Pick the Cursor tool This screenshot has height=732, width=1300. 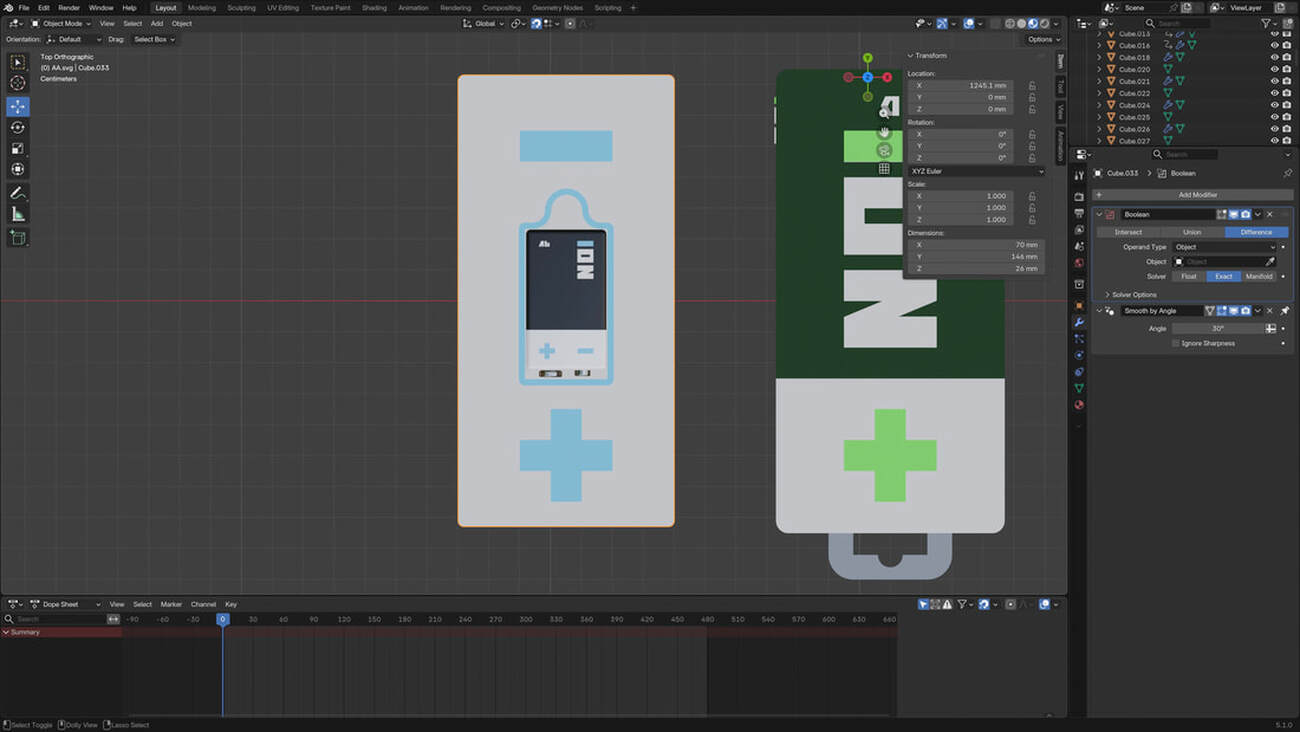(x=17, y=83)
